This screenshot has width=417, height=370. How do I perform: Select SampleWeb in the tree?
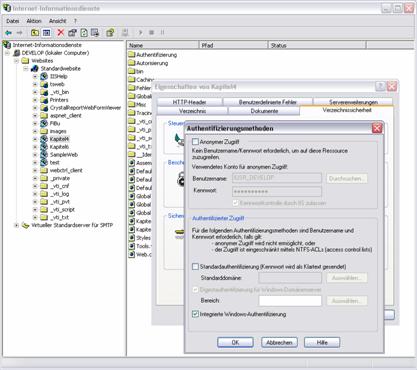click(64, 155)
